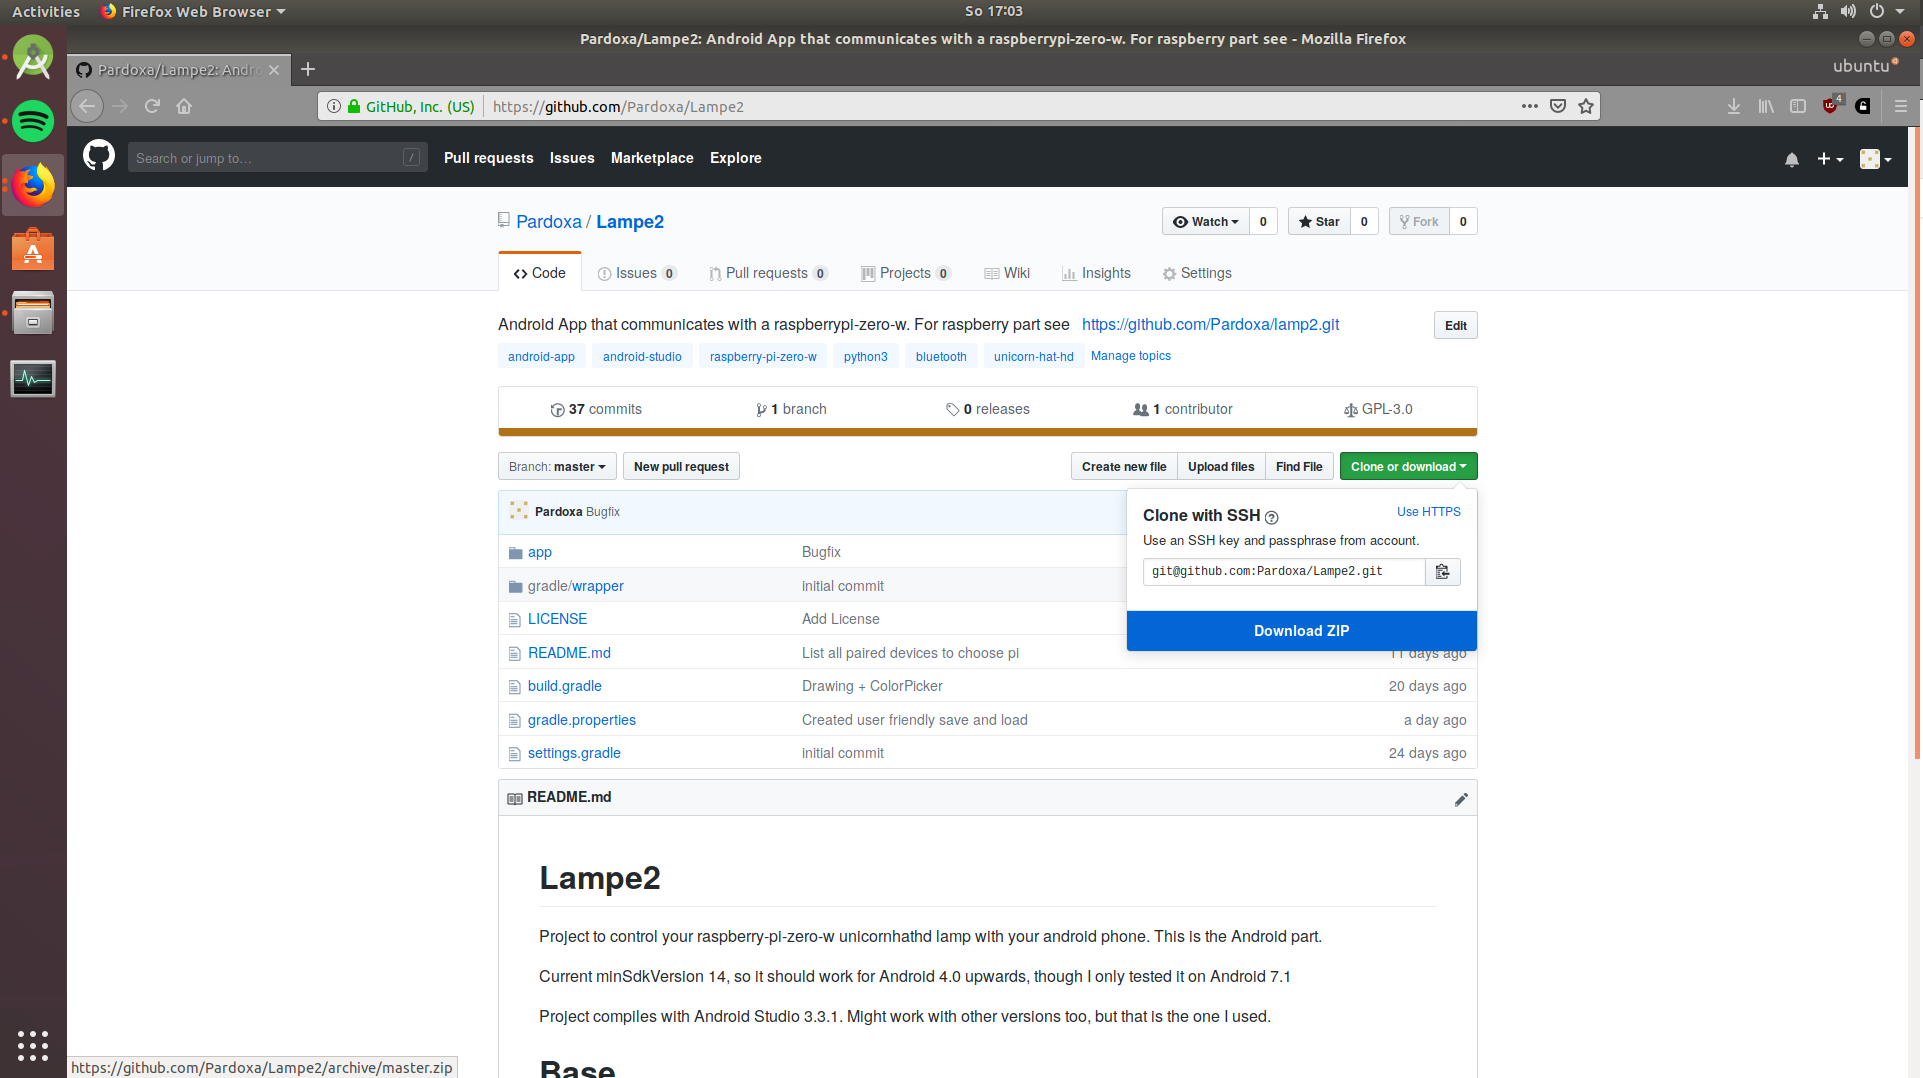Click Manage topics link
1923x1078 pixels.
(x=1130, y=356)
